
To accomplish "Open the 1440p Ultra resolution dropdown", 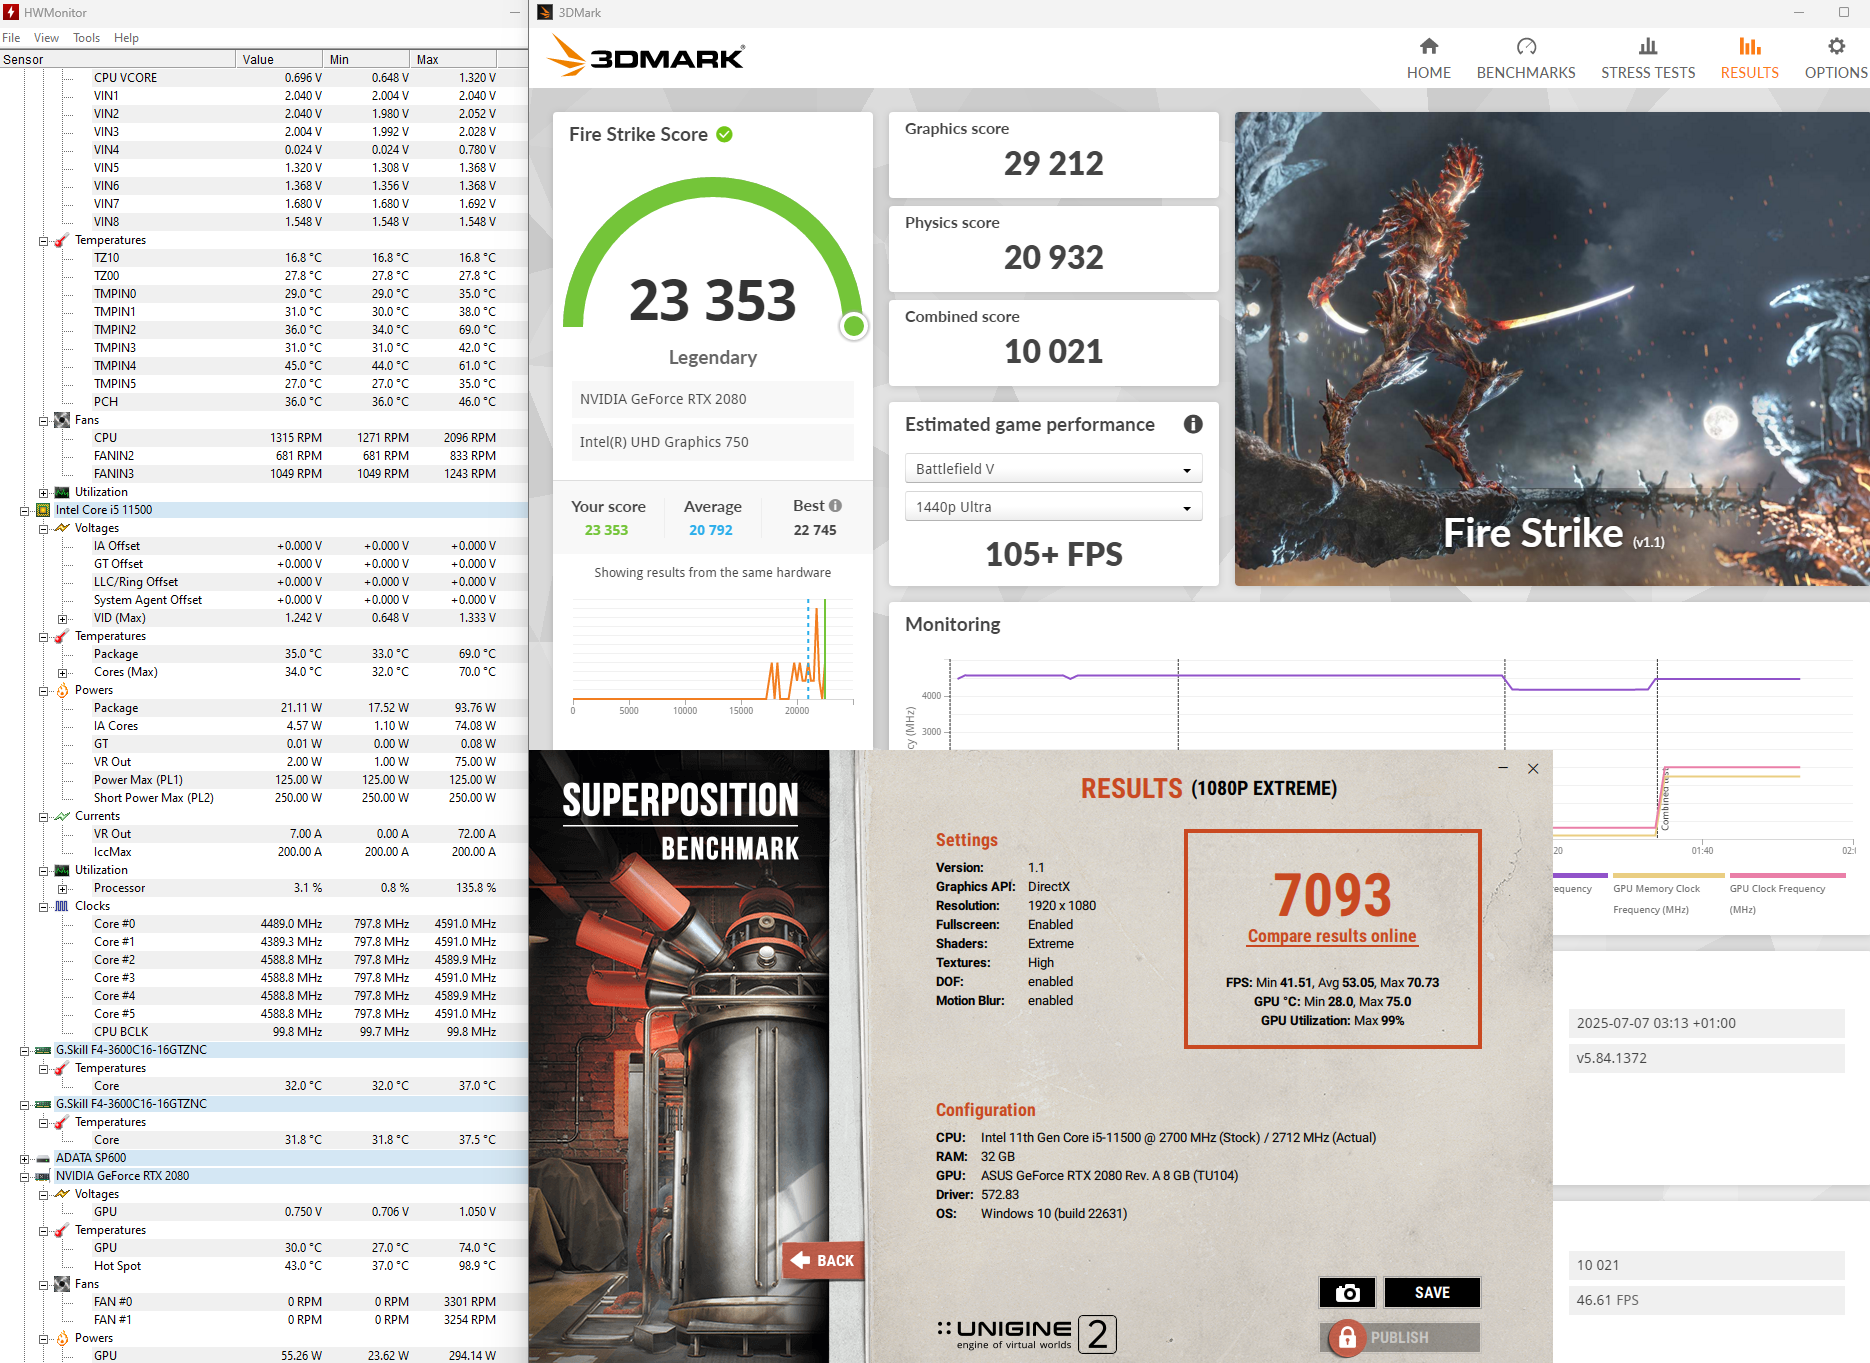I will point(1053,507).
